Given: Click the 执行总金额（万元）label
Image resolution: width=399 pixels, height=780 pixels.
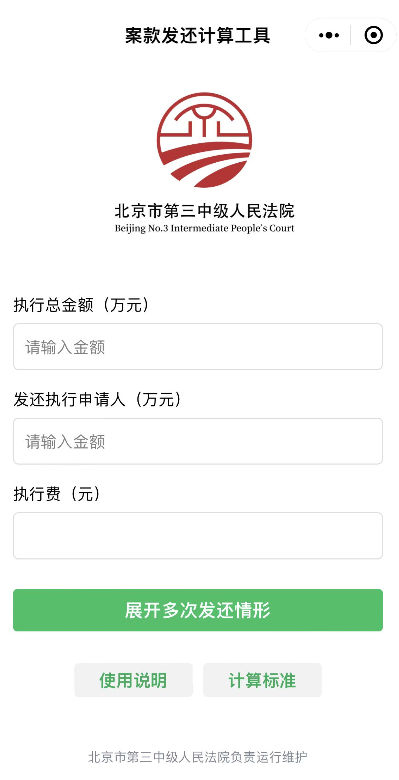Looking at the screenshot, I should coord(83,305).
